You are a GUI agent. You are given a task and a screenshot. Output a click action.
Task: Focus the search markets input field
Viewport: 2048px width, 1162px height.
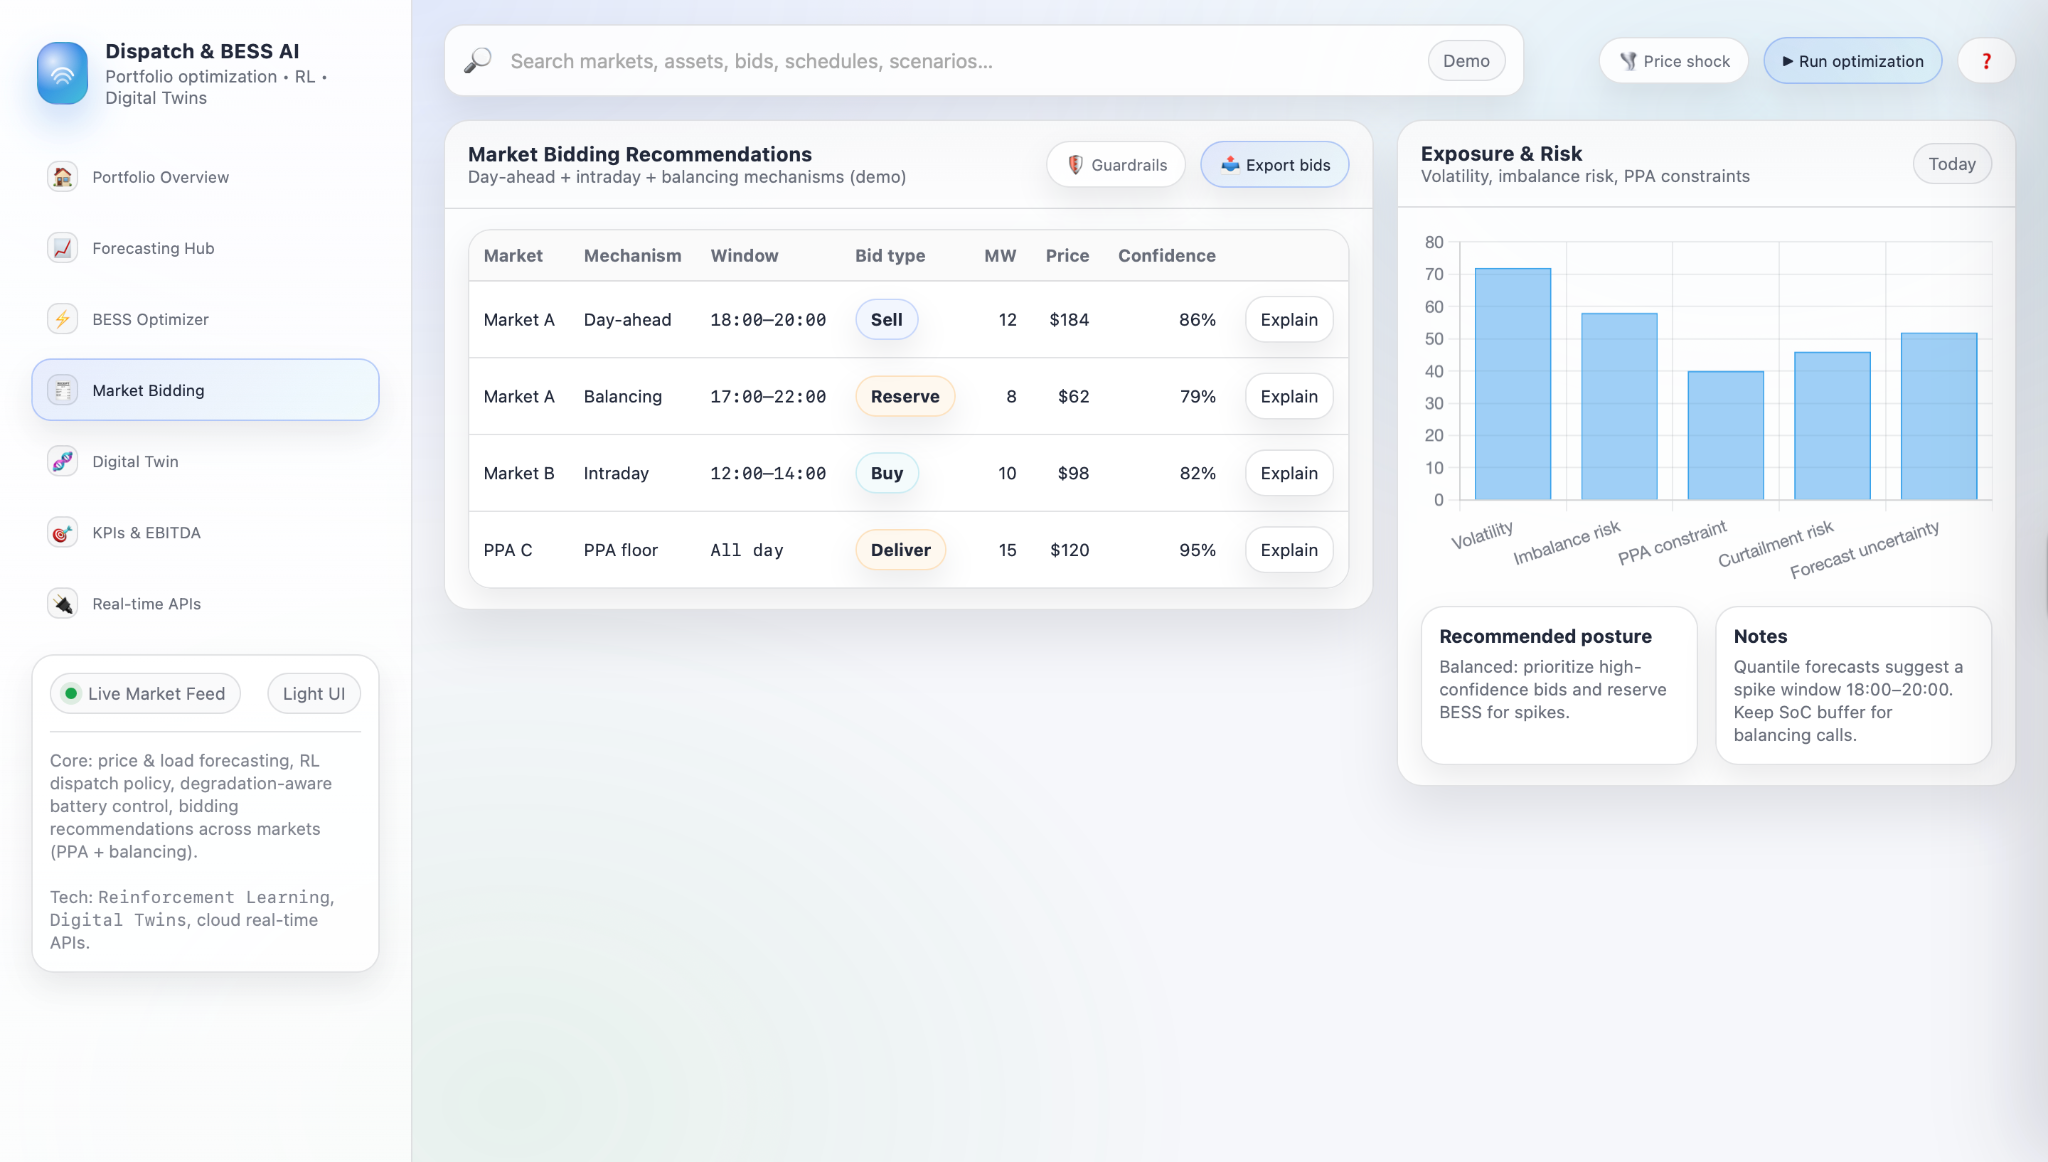[960, 61]
